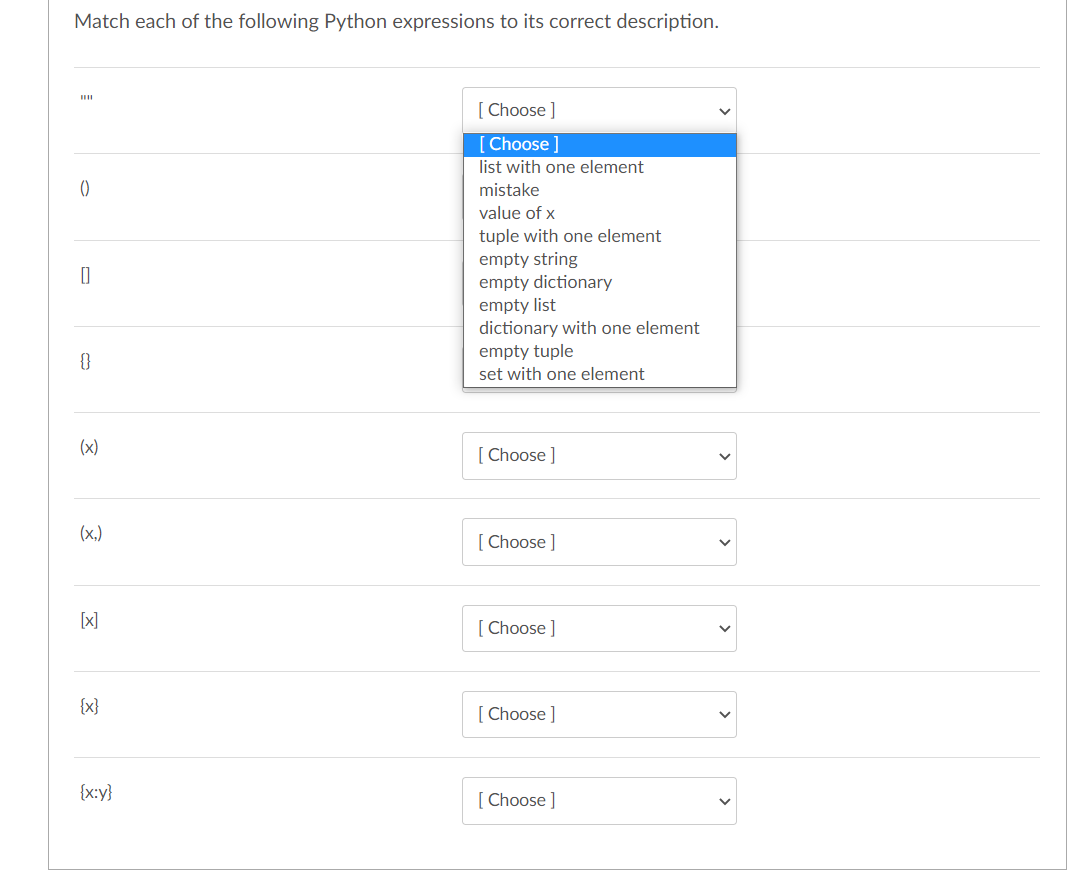Click chevron arrow on (x) dropdown

tap(725, 456)
